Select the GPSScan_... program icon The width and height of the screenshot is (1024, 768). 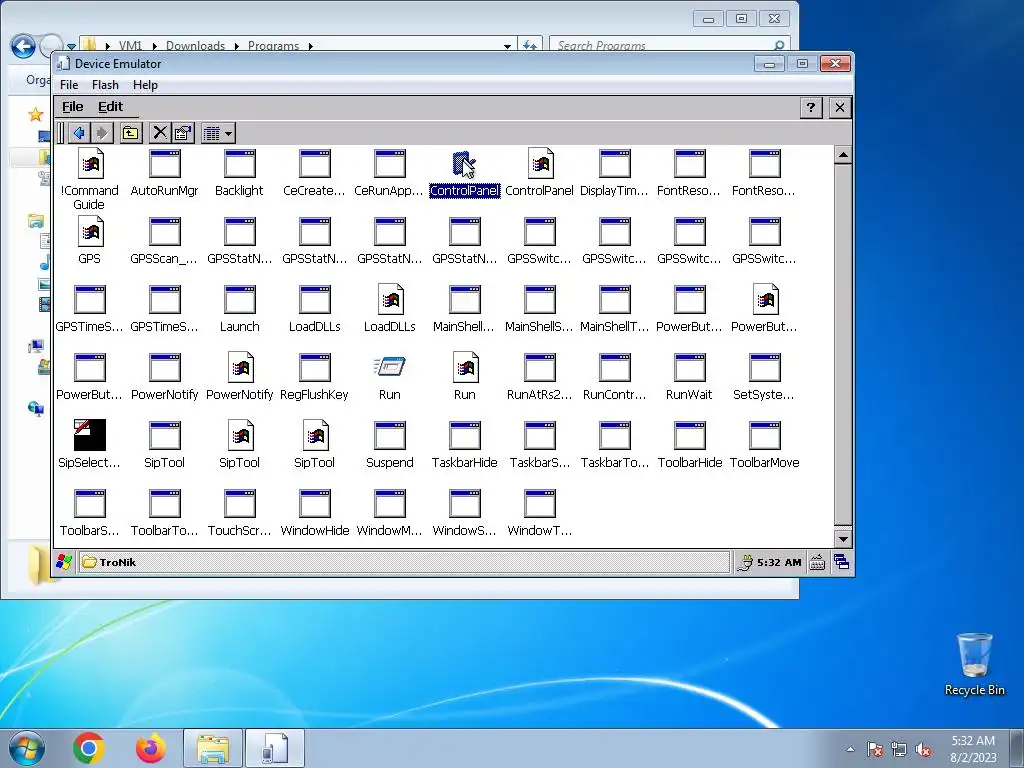pyautogui.click(x=165, y=232)
